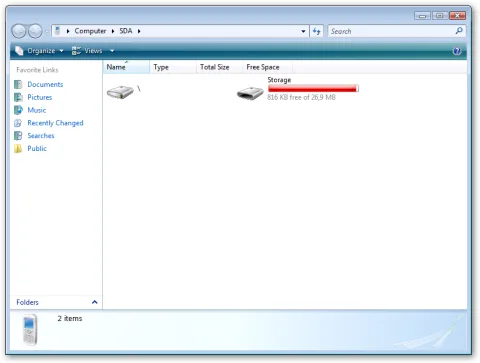Open the Views dropdown arrow
Screen dimensions: 480x363
pyautogui.click(x=112, y=51)
